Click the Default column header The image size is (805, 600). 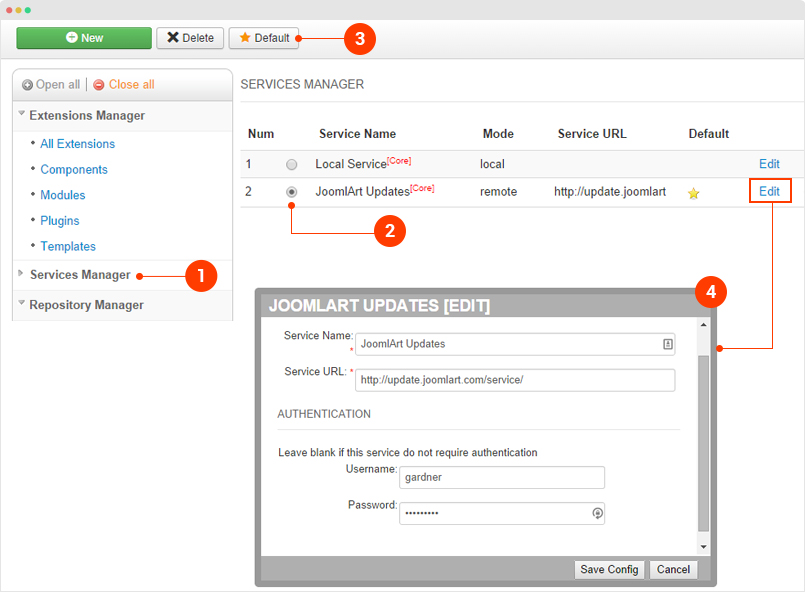click(x=708, y=134)
